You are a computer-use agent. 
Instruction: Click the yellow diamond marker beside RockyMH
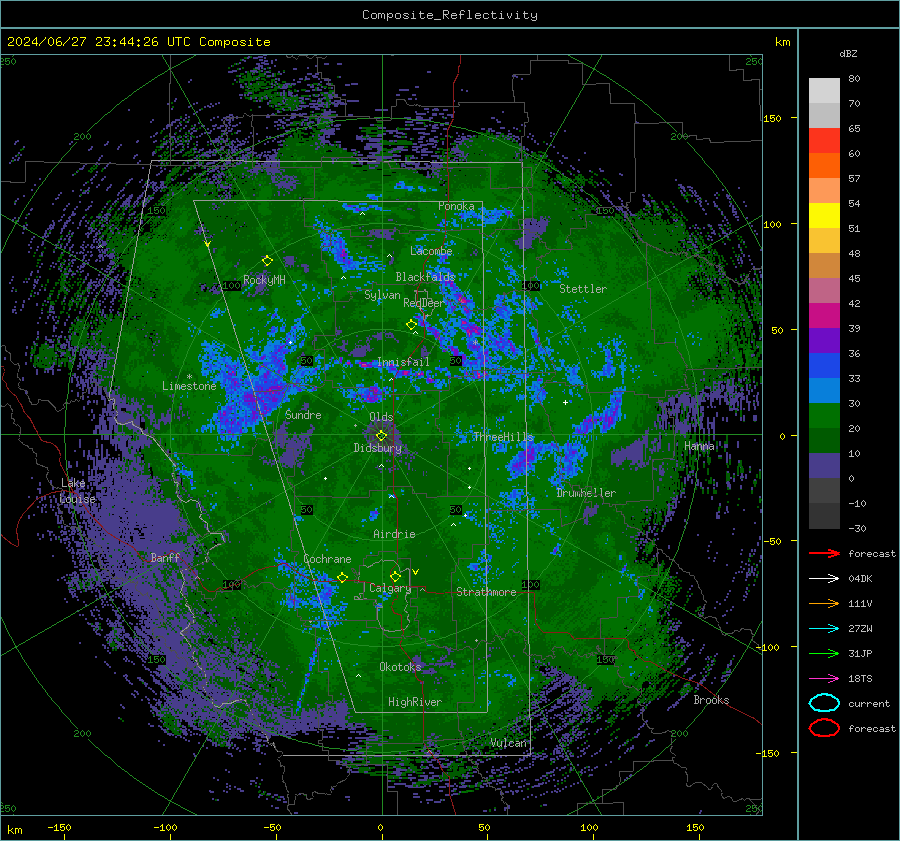267,261
